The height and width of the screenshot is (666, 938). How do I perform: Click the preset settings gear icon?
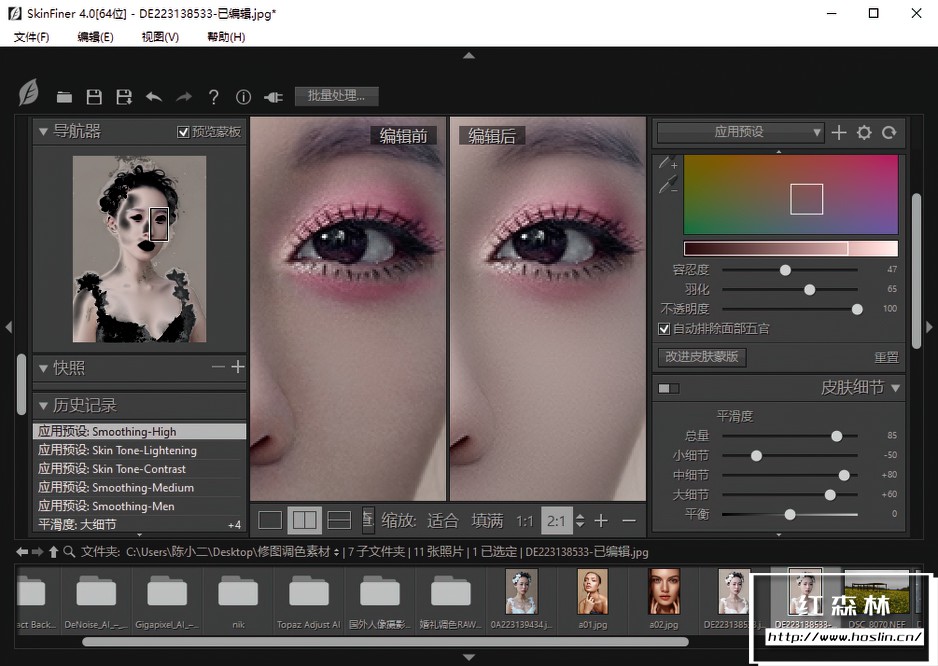(864, 132)
